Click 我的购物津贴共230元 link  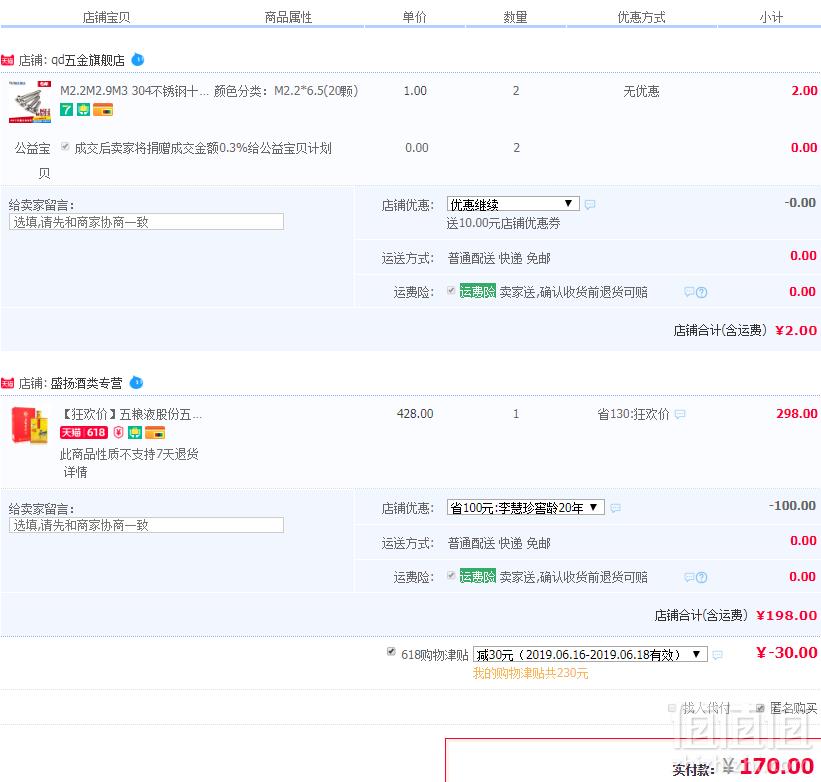click(x=530, y=673)
